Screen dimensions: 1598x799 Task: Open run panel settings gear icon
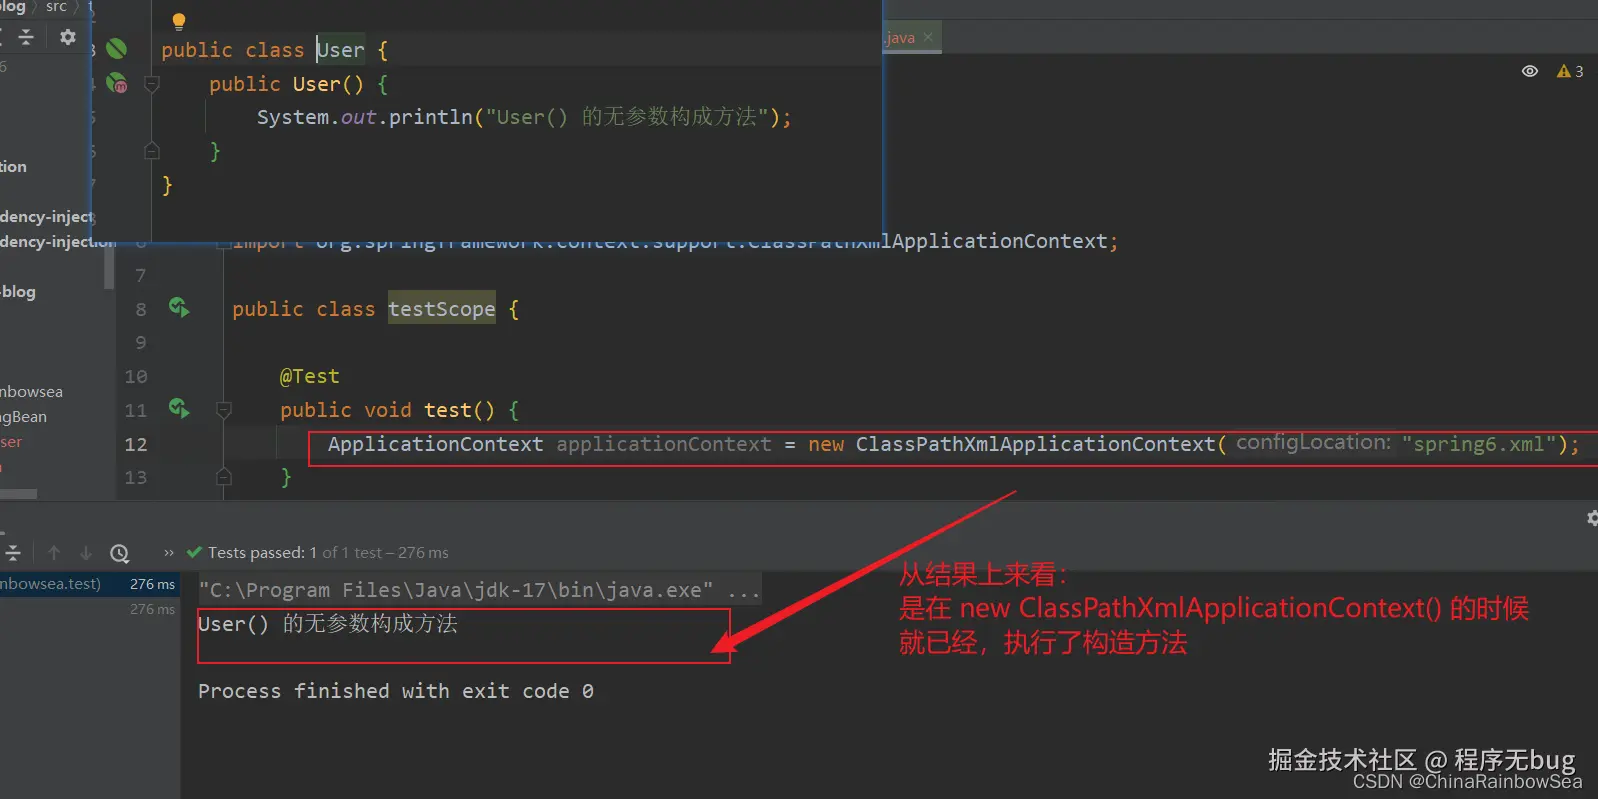tap(1592, 518)
